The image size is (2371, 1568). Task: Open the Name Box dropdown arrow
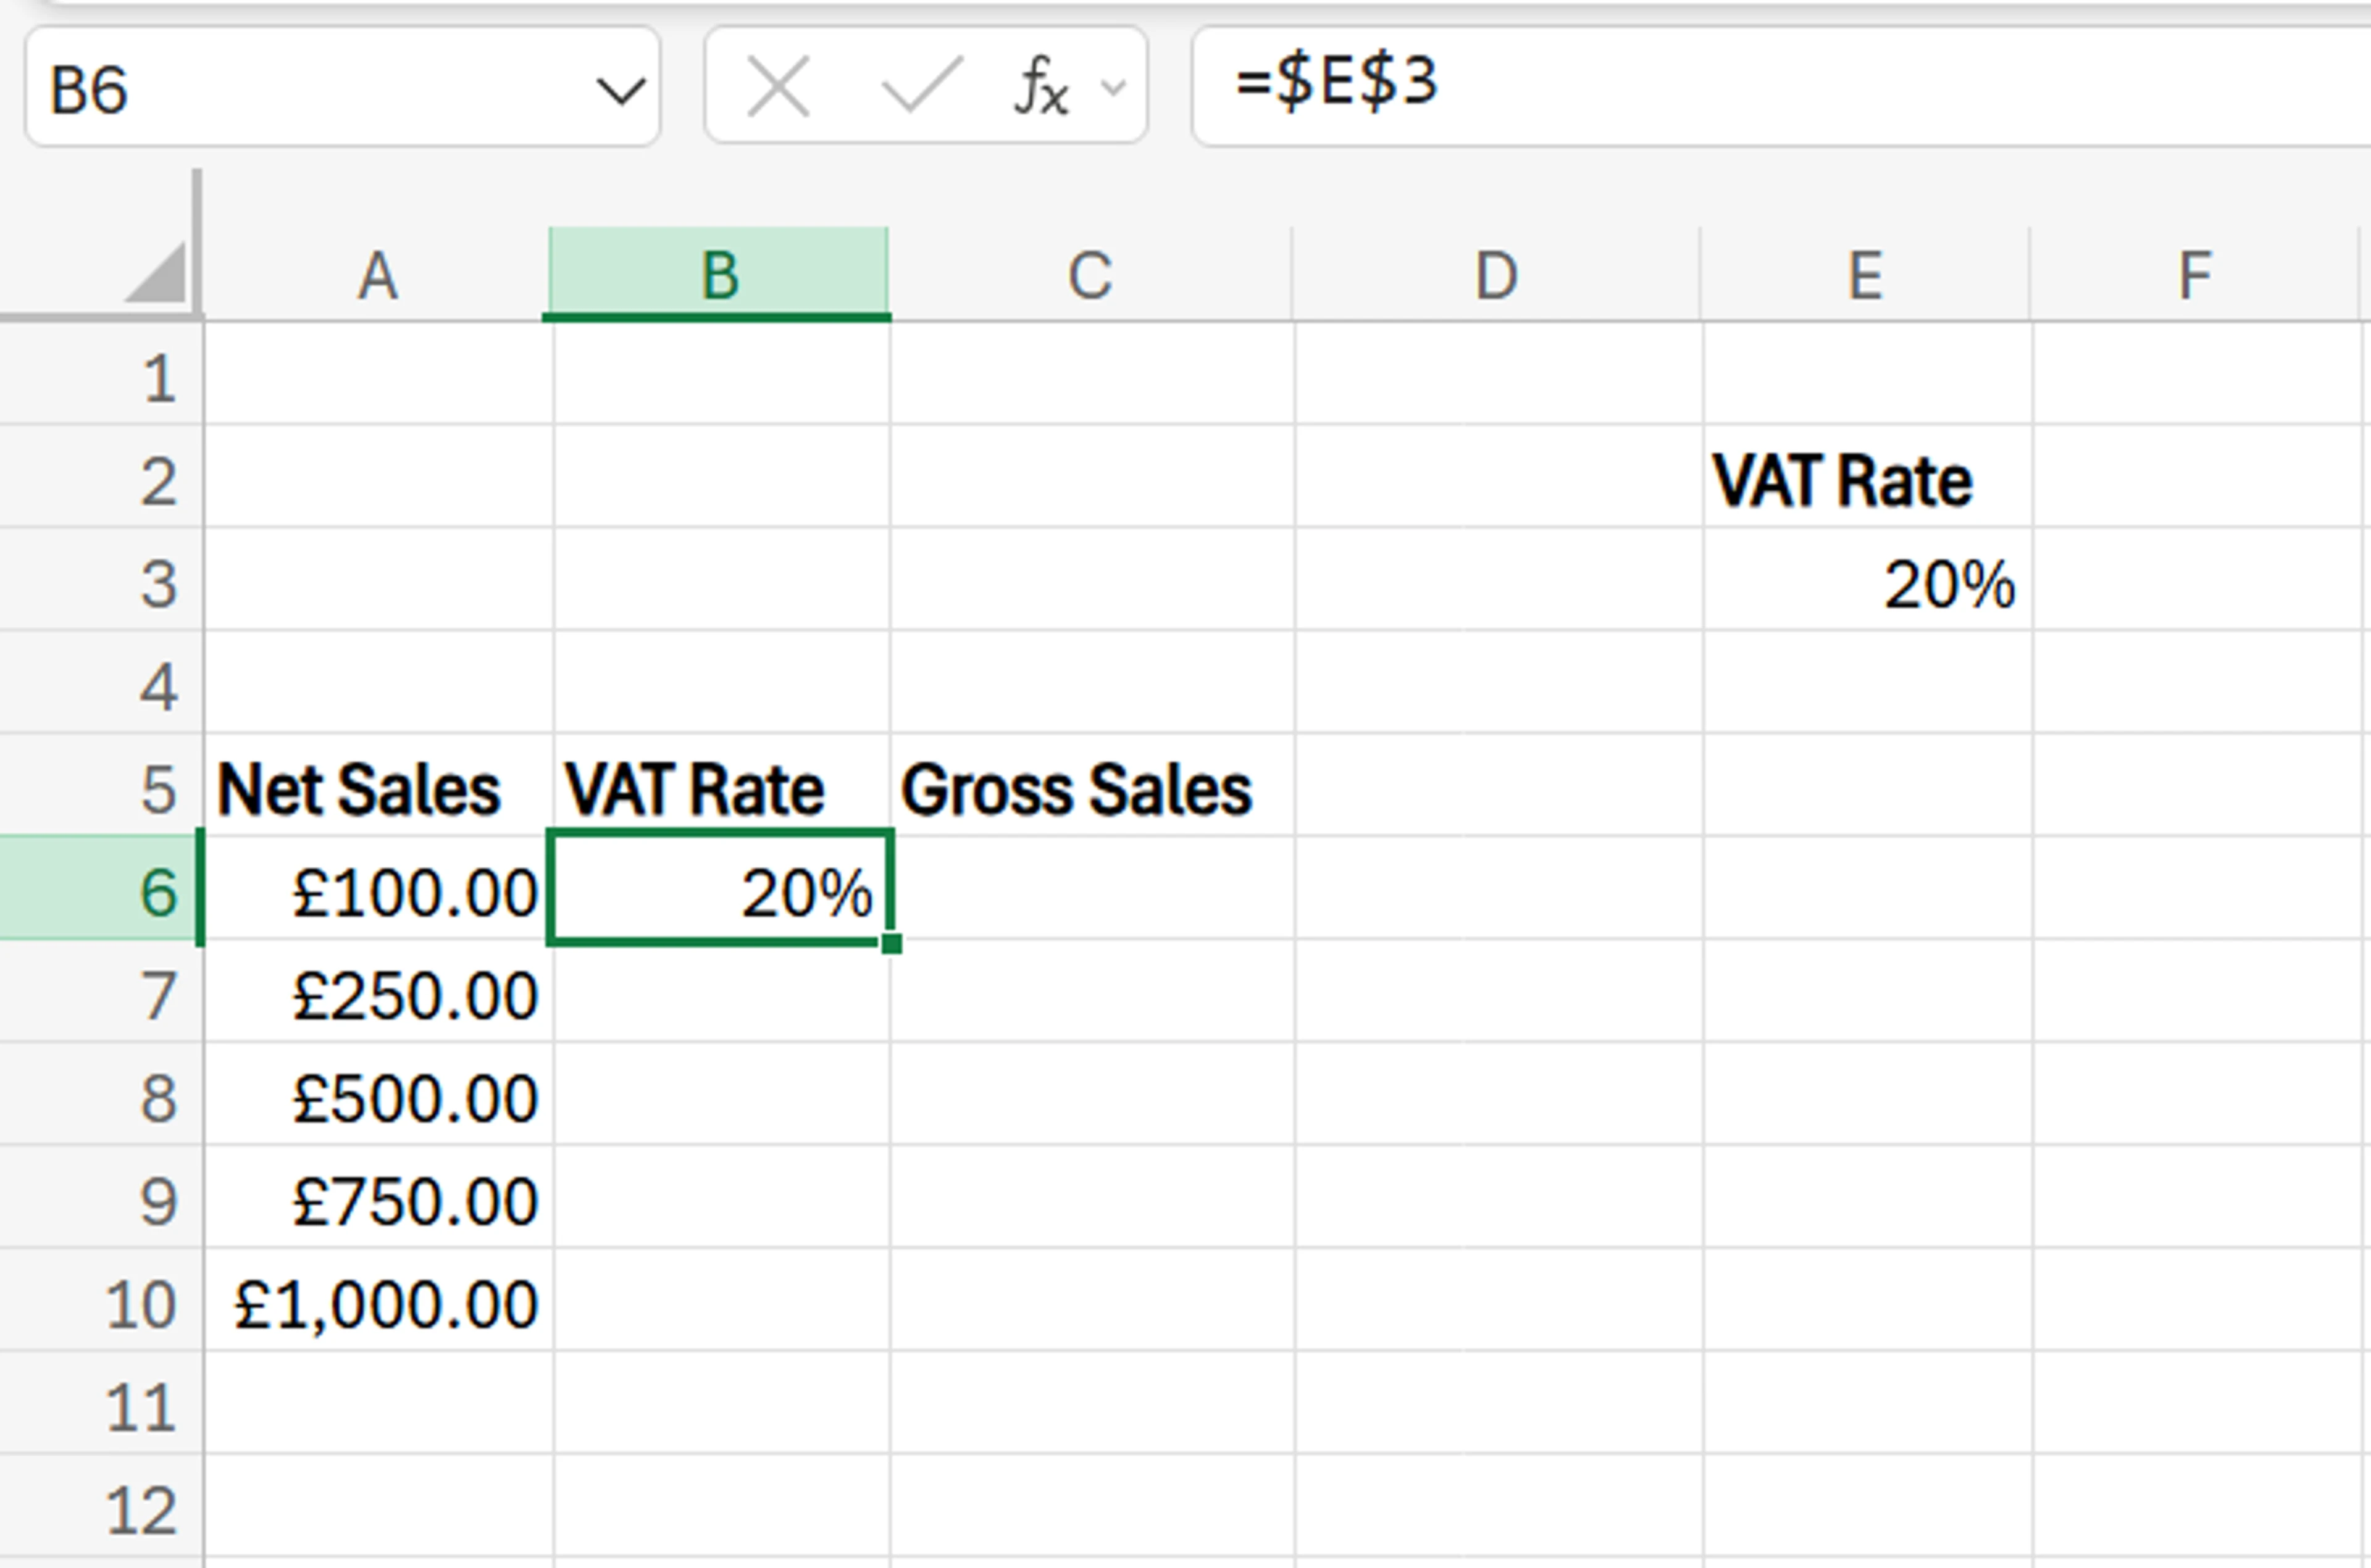point(620,91)
